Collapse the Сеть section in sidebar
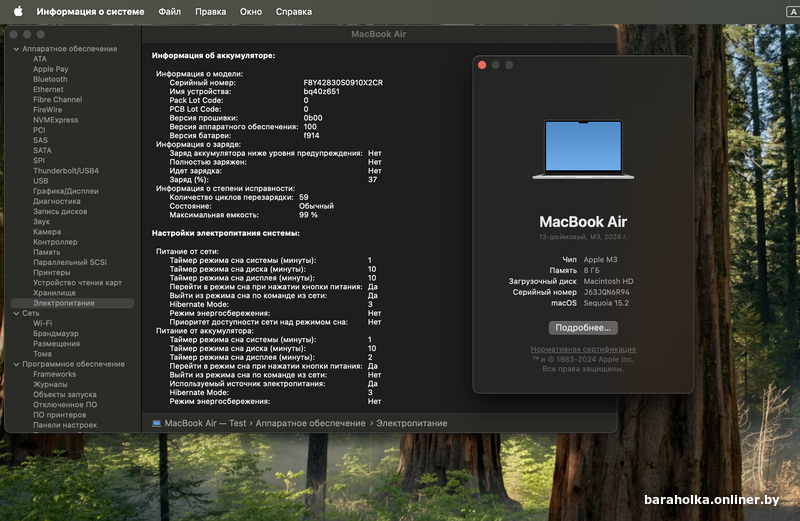This screenshot has width=800, height=521. coord(14,313)
